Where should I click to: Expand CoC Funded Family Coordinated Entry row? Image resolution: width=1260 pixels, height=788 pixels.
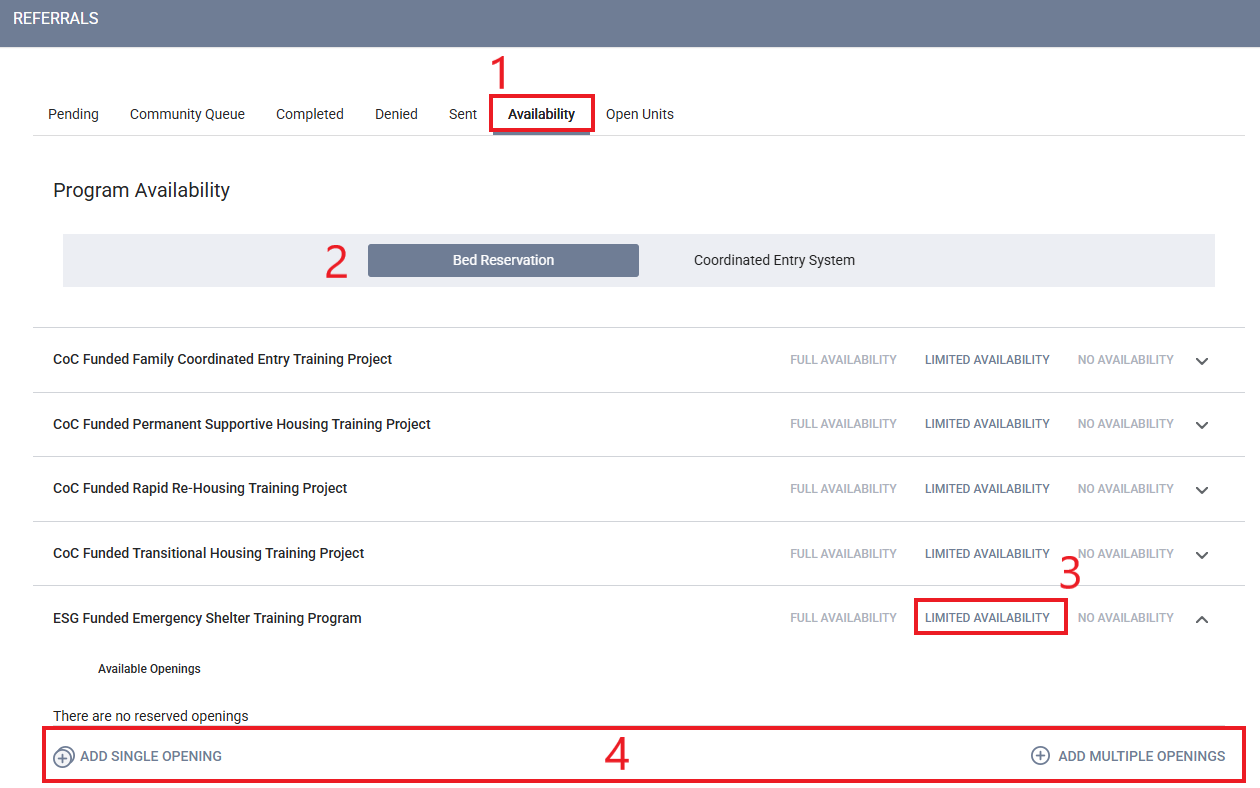[x=1202, y=361]
